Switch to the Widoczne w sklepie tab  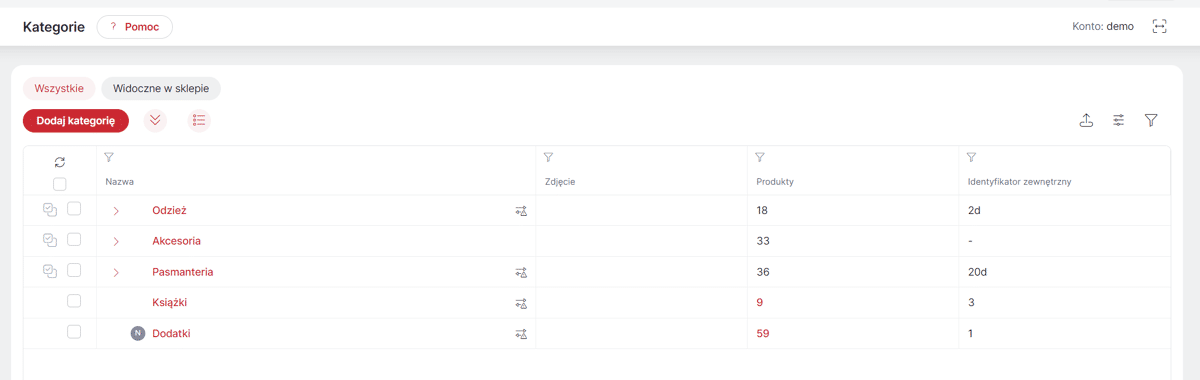[161, 88]
